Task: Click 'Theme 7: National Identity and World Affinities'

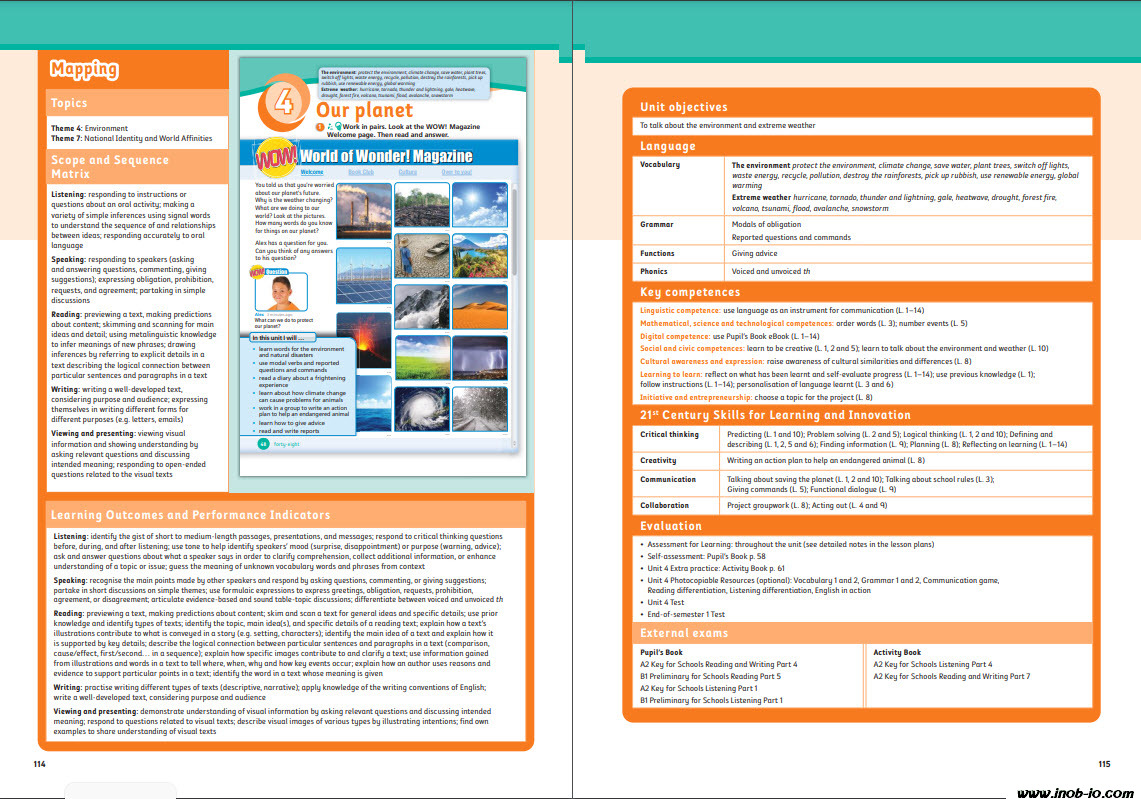Action: pyautogui.click(x=132, y=138)
